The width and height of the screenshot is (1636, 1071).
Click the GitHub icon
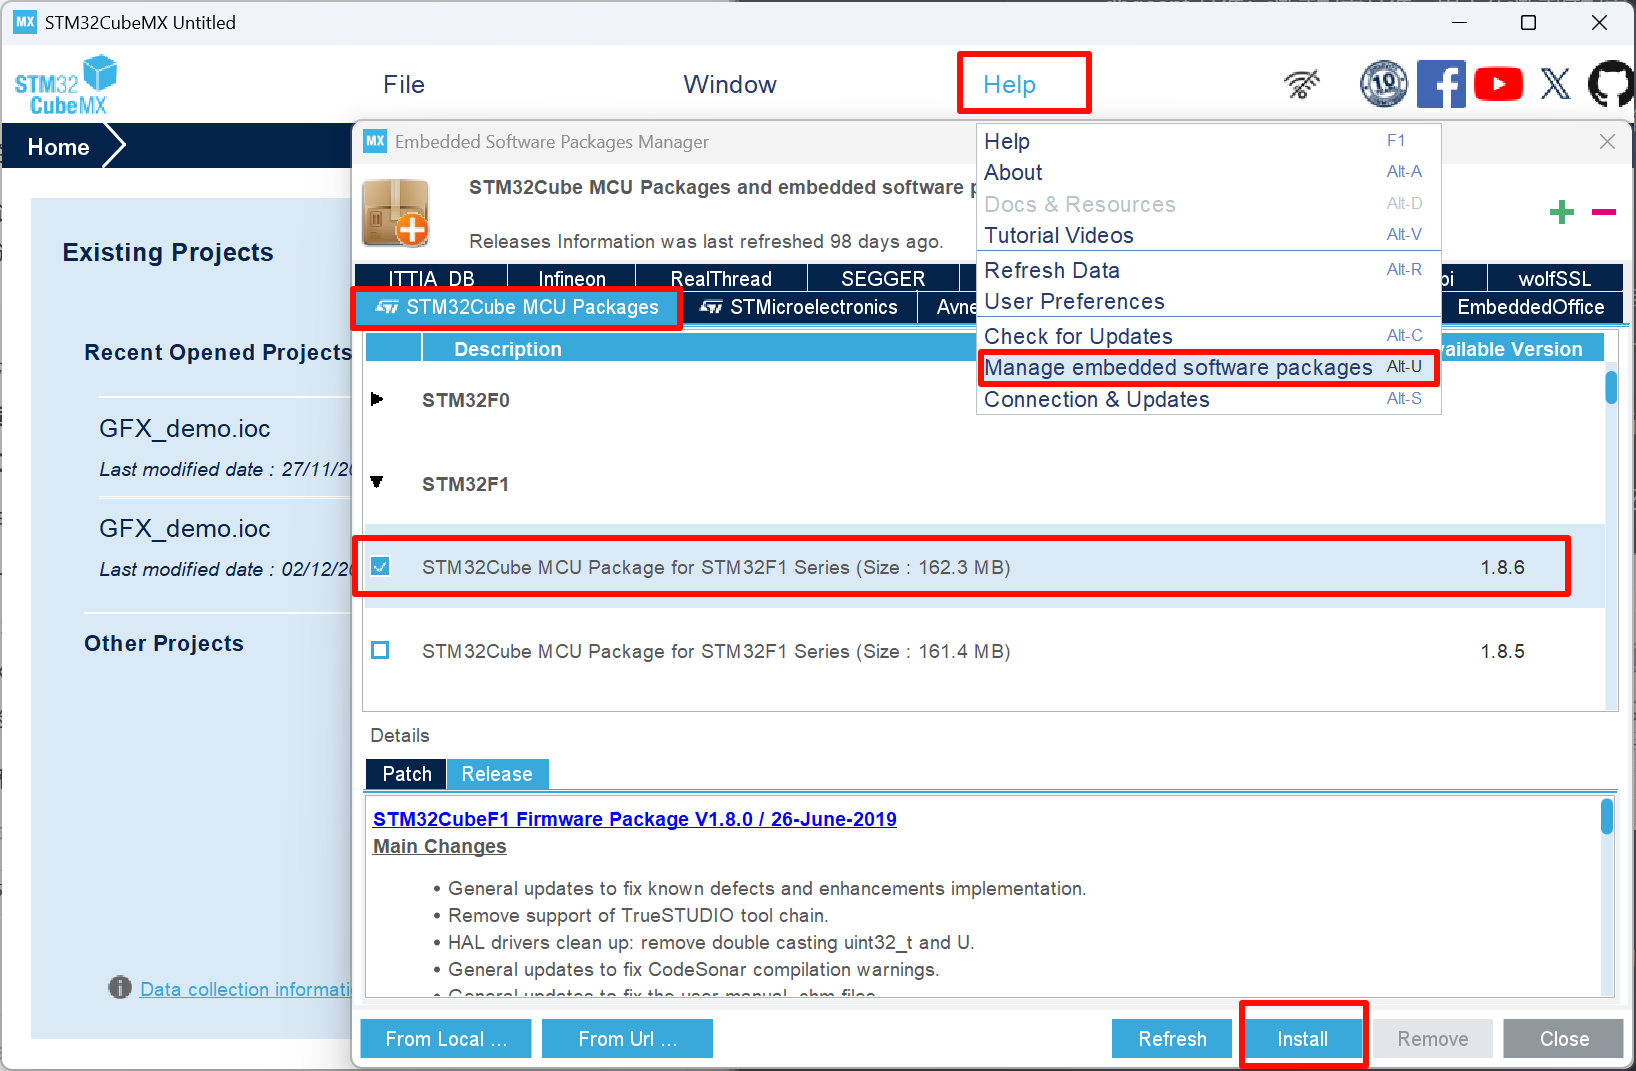coord(1610,84)
